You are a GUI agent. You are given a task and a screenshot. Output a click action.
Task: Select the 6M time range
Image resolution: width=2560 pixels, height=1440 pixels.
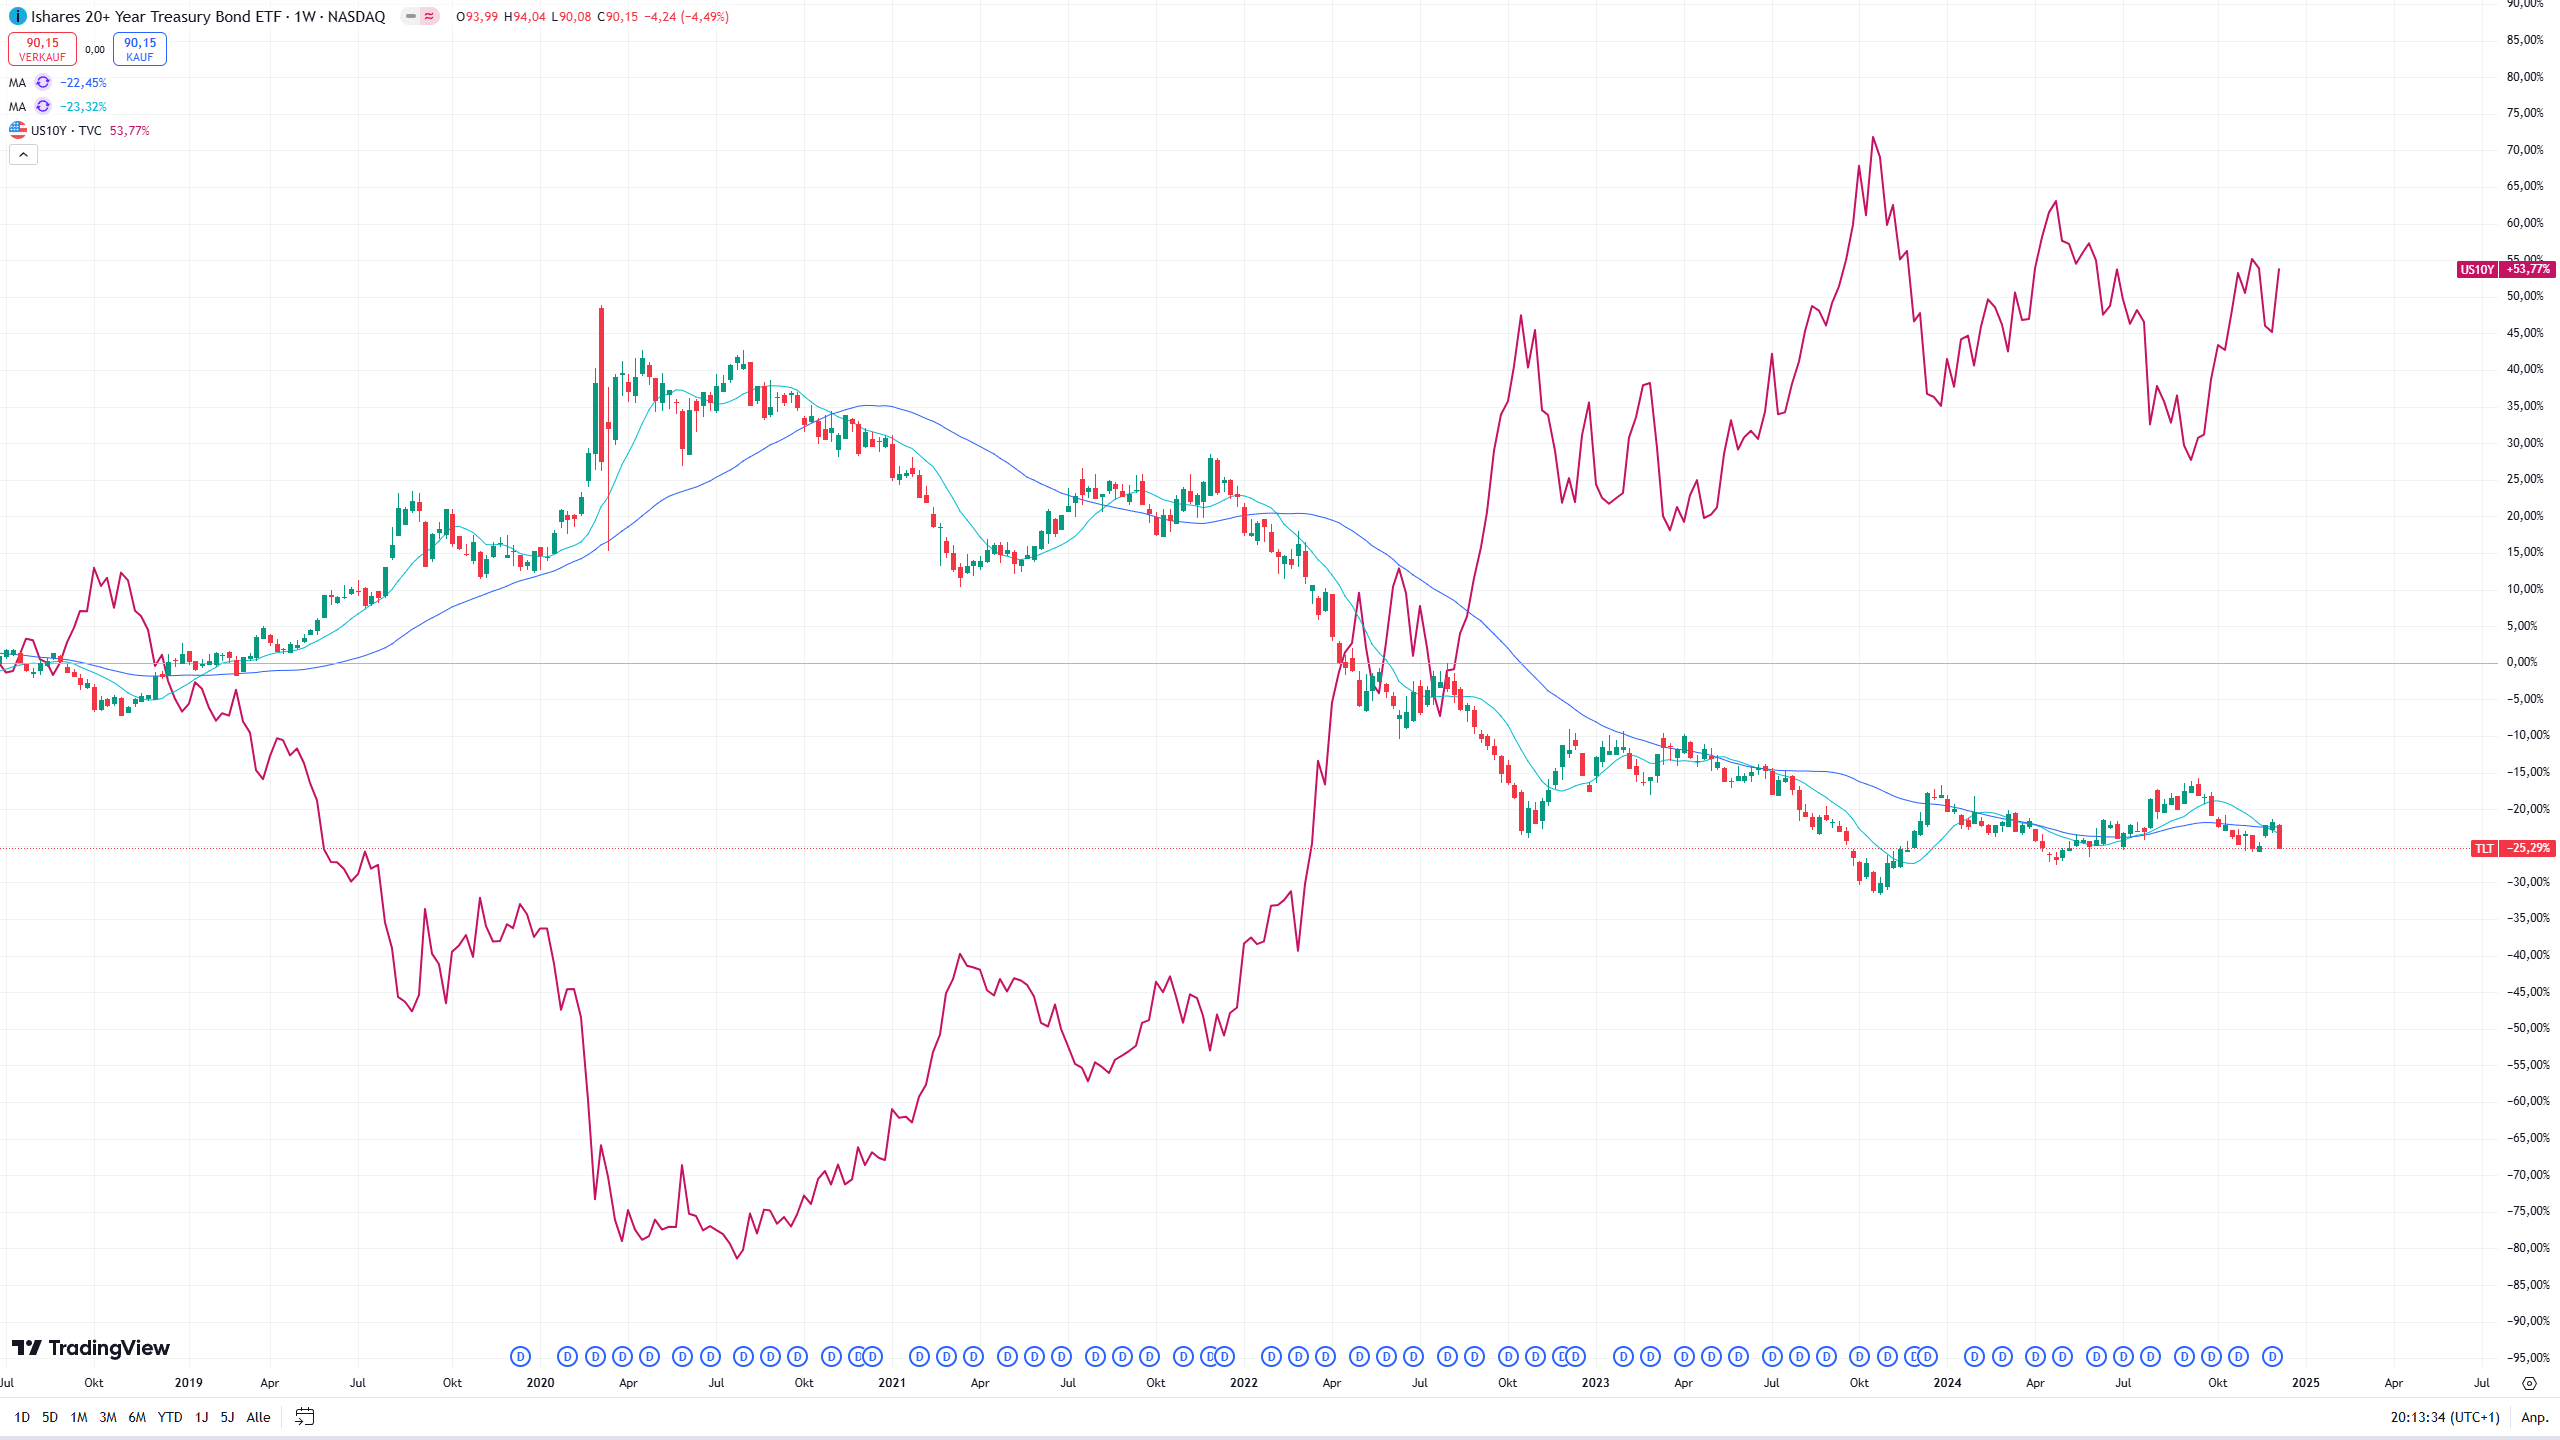[137, 1417]
